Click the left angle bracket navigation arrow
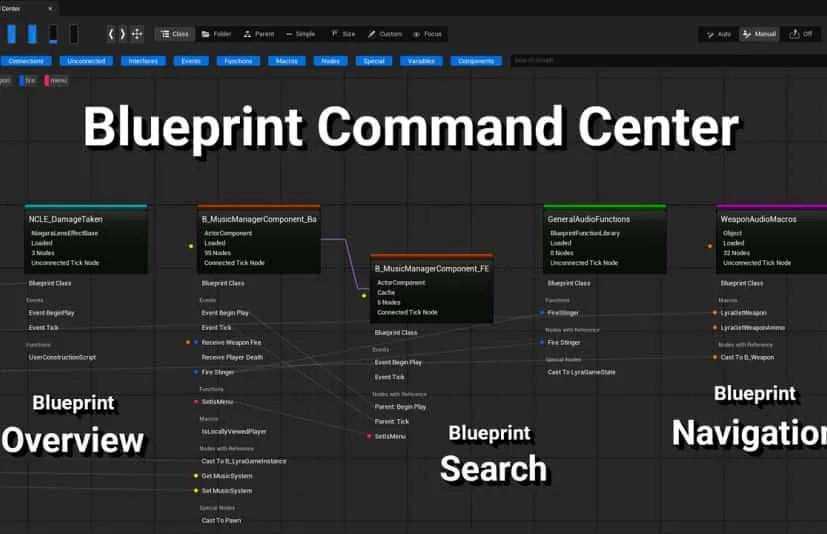 click(x=111, y=34)
